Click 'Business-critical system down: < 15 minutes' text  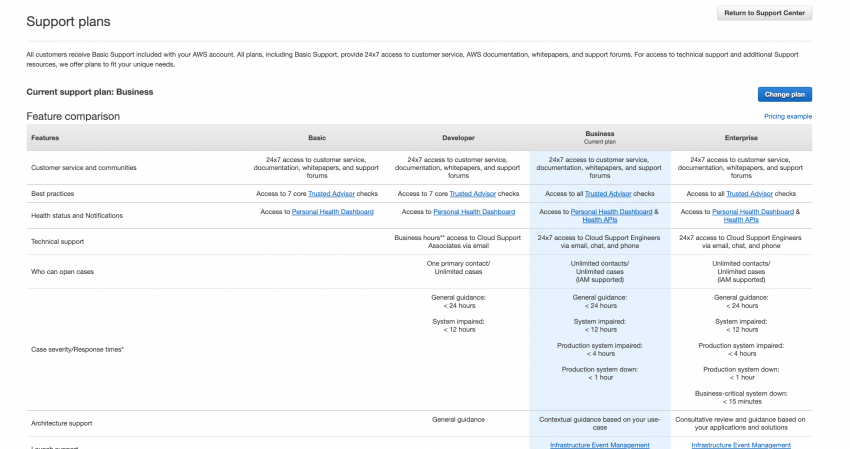click(741, 397)
